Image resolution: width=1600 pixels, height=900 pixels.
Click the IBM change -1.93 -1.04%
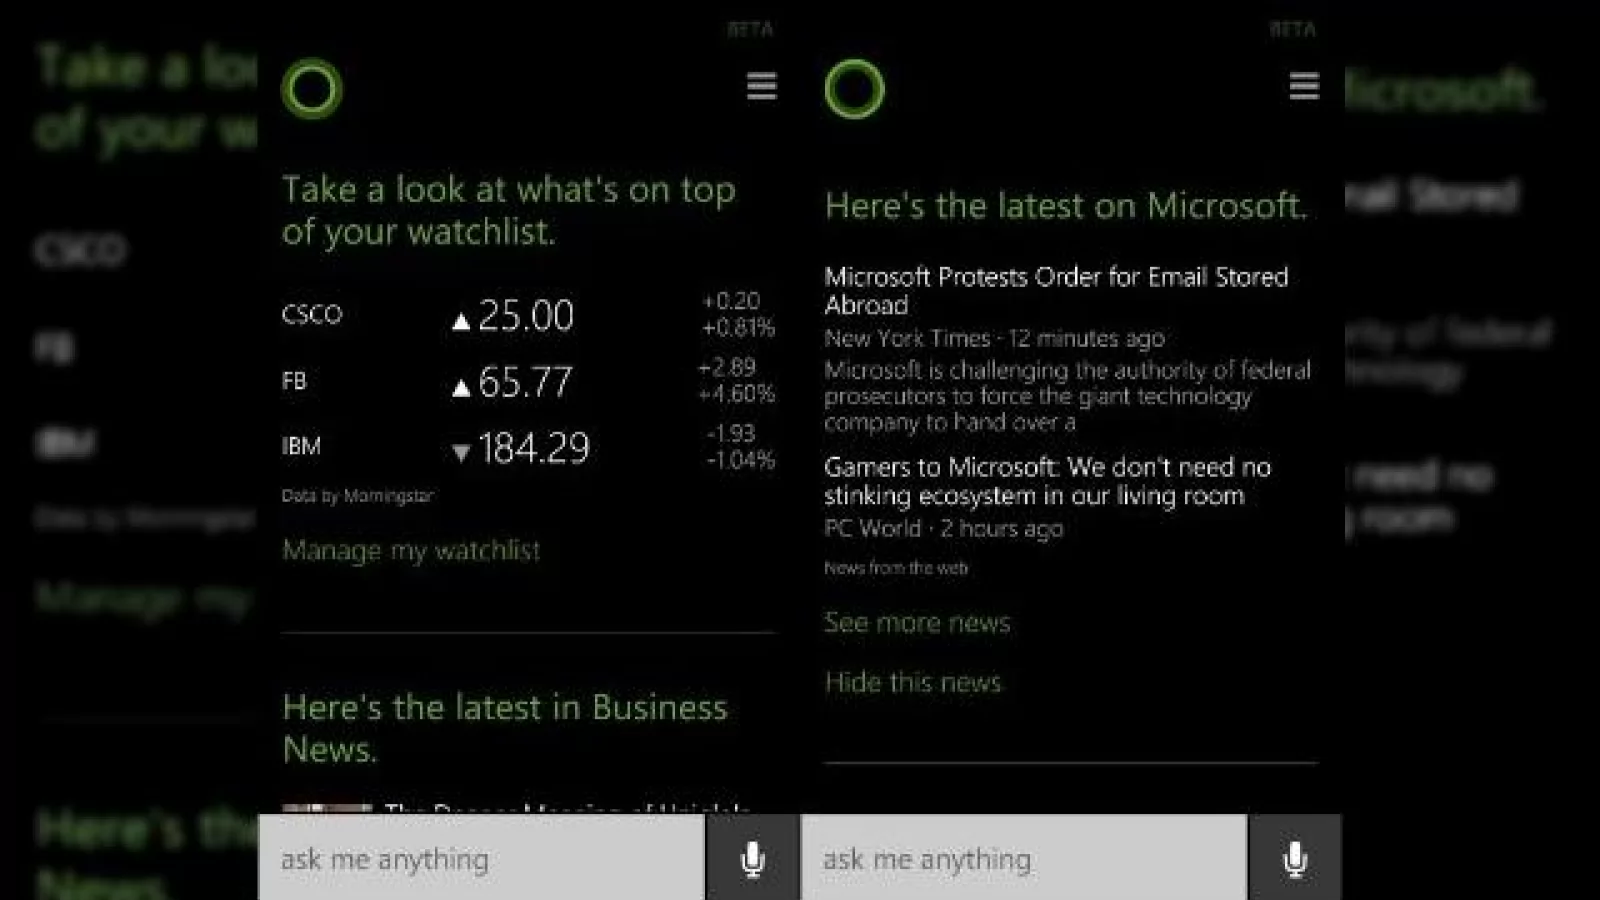point(740,446)
